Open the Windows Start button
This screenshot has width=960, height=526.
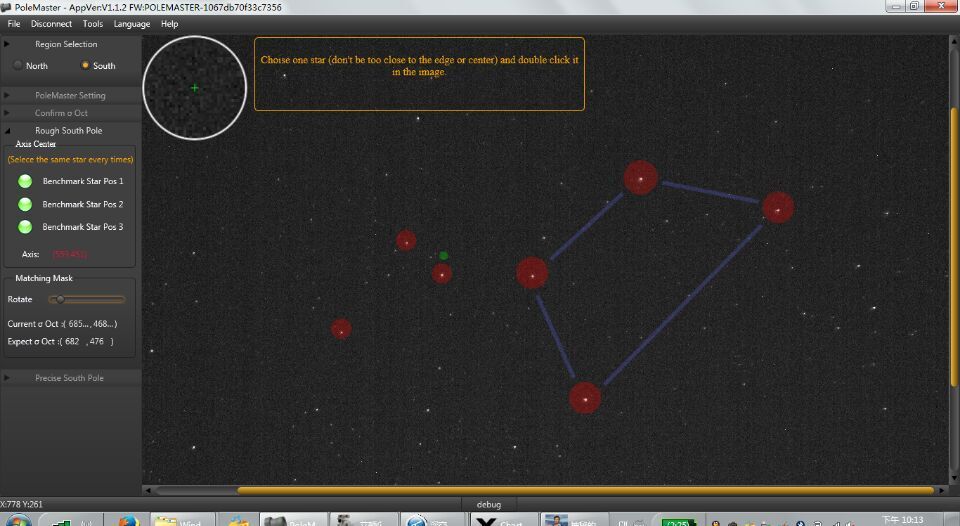[17, 520]
